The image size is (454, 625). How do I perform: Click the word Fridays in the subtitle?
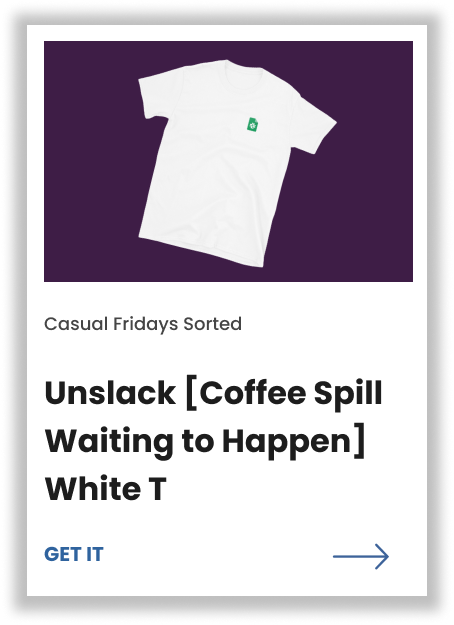[x=145, y=325]
